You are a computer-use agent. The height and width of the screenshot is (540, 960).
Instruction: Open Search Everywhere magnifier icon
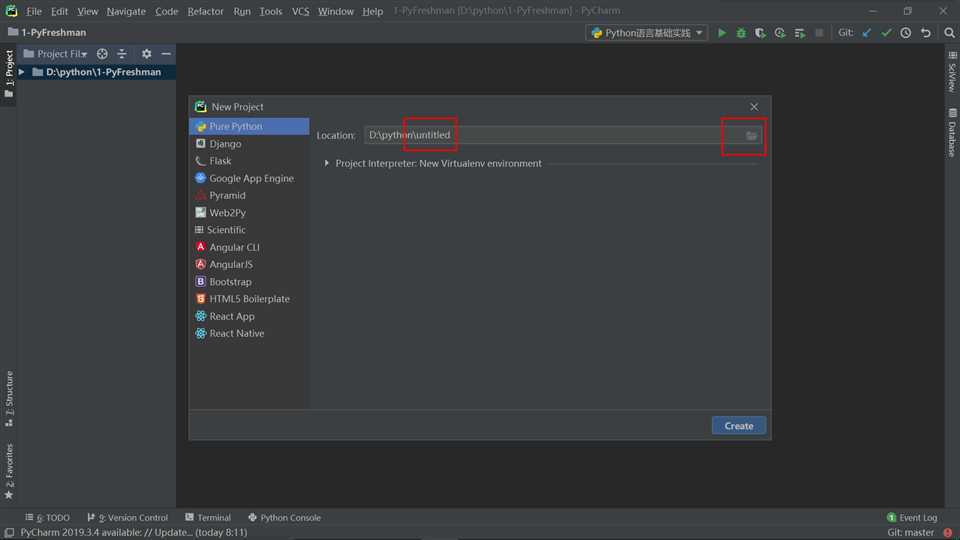point(949,33)
